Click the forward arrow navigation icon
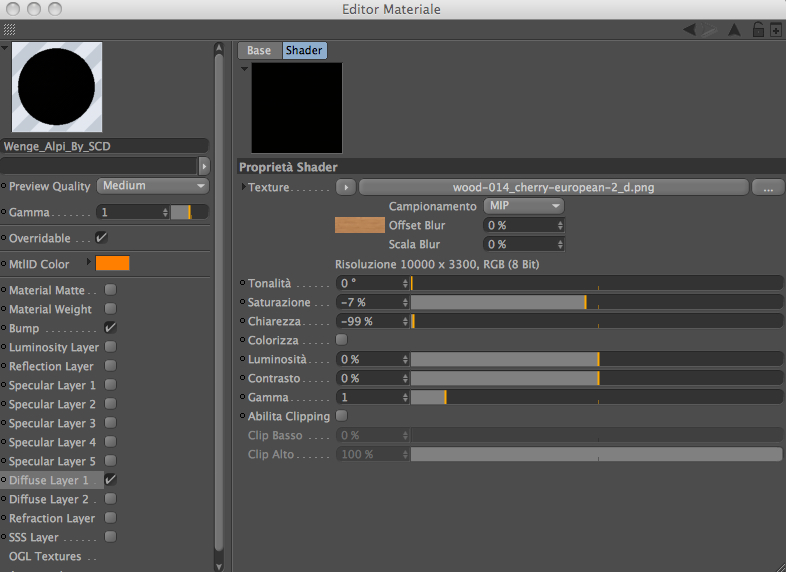 click(x=709, y=30)
